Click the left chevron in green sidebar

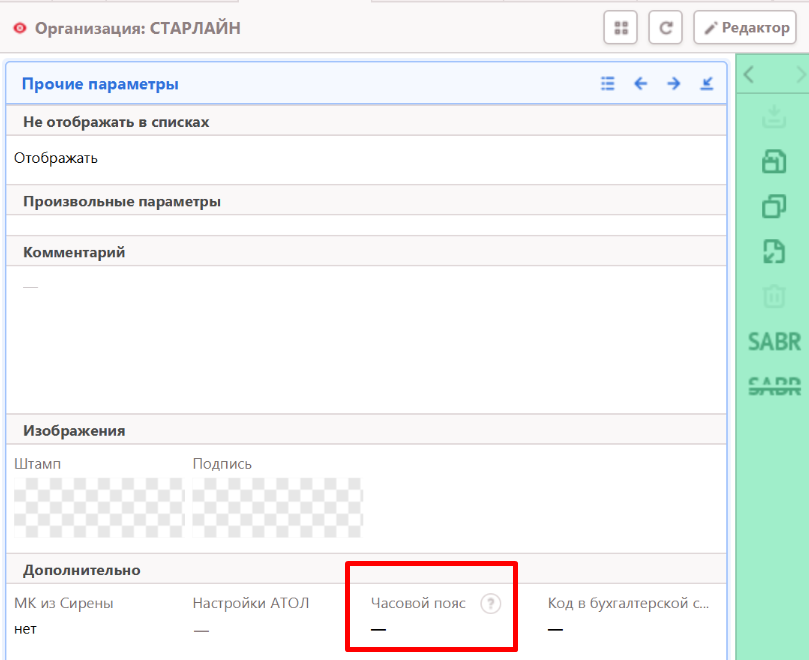(x=749, y=75)
